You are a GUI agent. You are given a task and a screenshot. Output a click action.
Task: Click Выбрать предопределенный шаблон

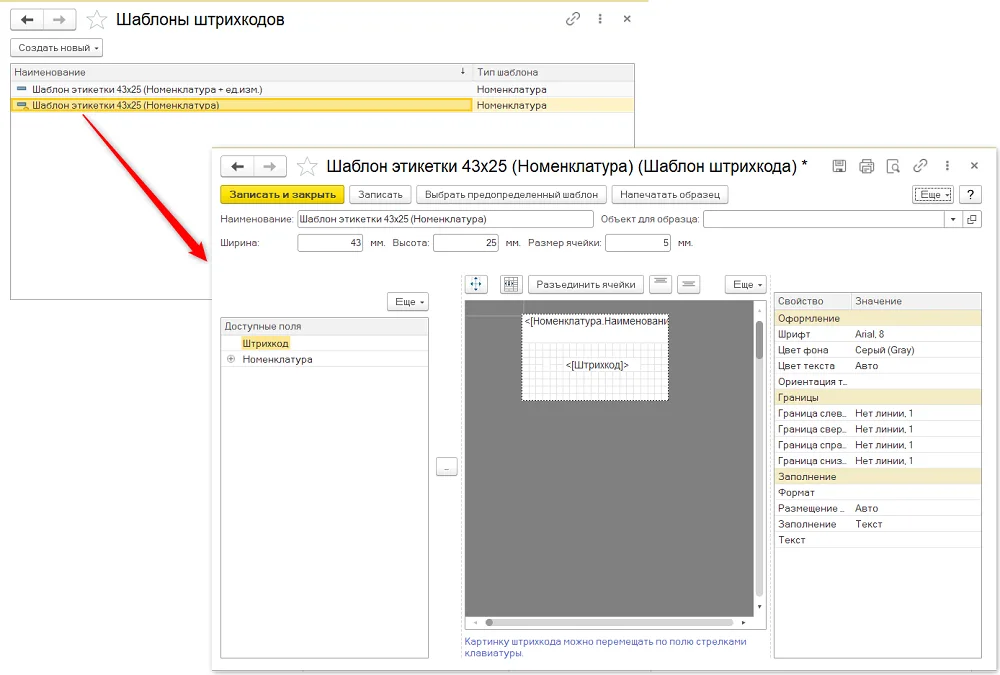coord(511,195)
